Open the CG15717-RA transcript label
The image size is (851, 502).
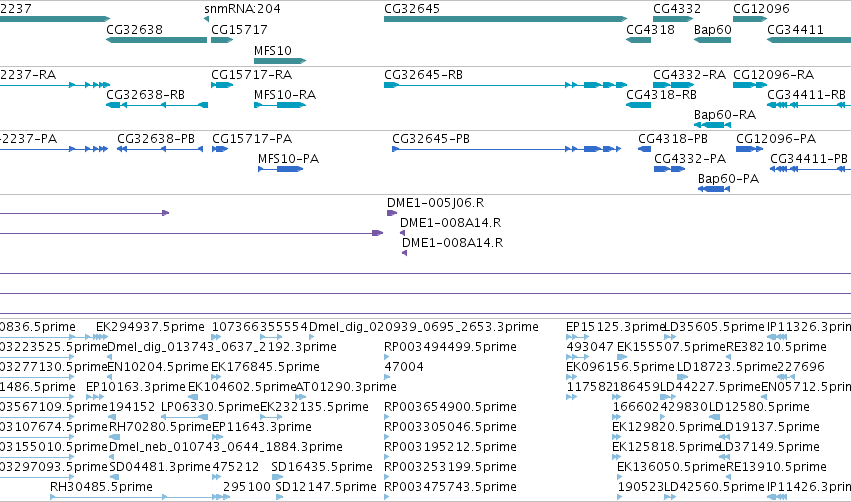[251, 74]
